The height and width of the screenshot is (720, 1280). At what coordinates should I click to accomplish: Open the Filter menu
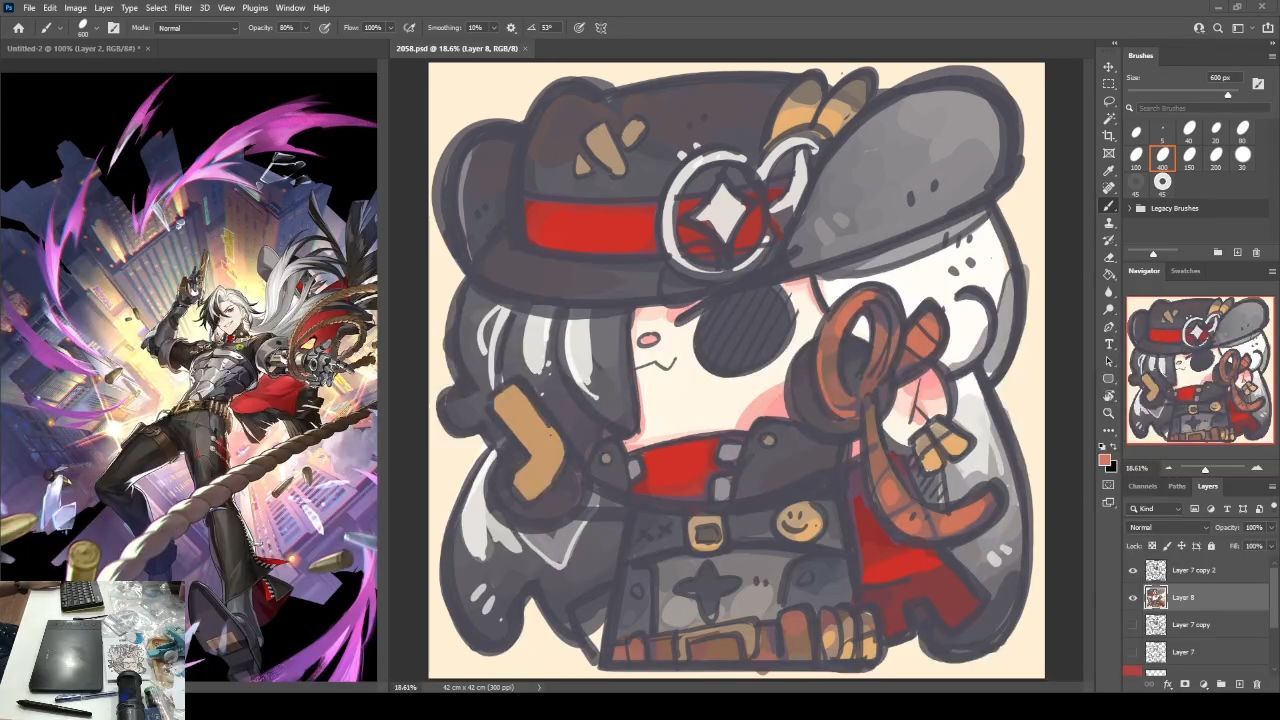tap(183, 8)
